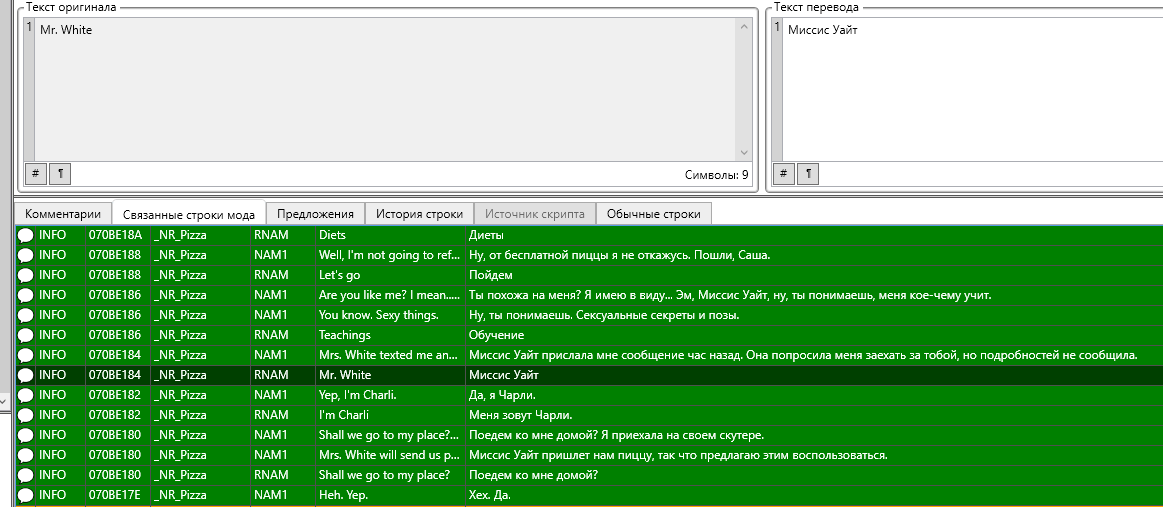Select the "Teachings" source cell

point(390,335)
